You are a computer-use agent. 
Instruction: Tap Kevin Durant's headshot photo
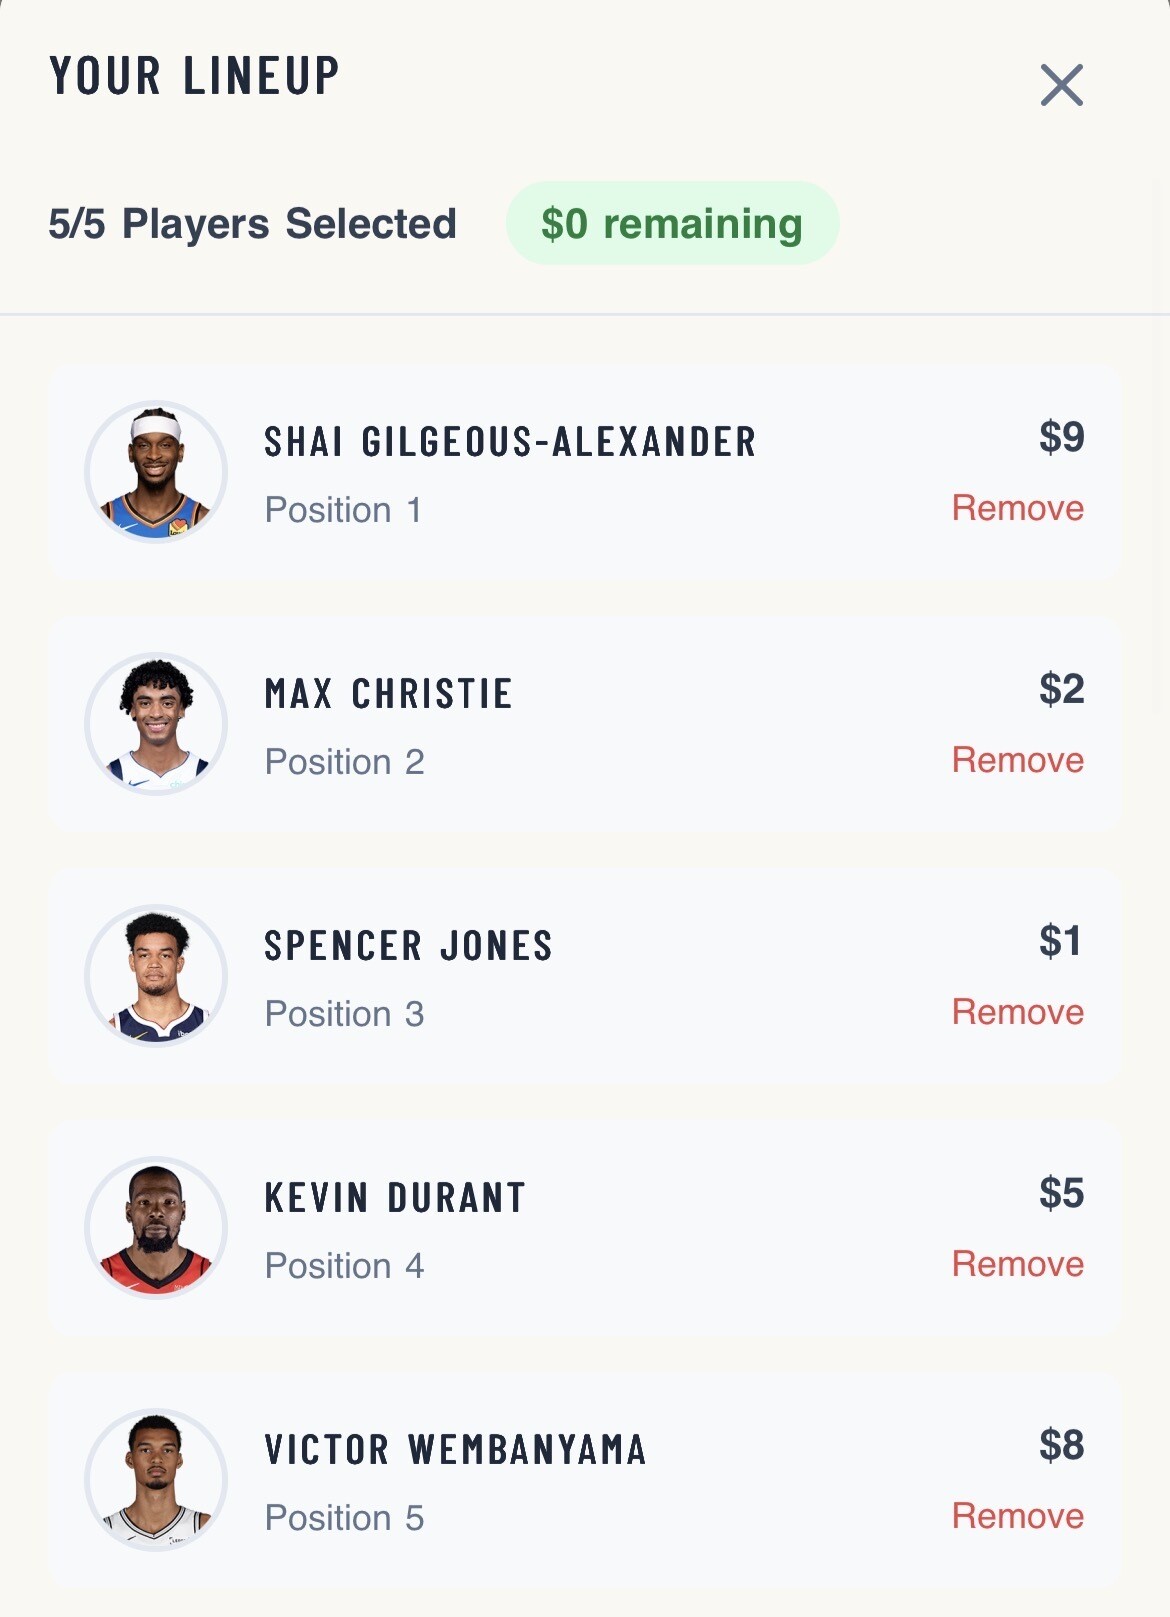156,1228
